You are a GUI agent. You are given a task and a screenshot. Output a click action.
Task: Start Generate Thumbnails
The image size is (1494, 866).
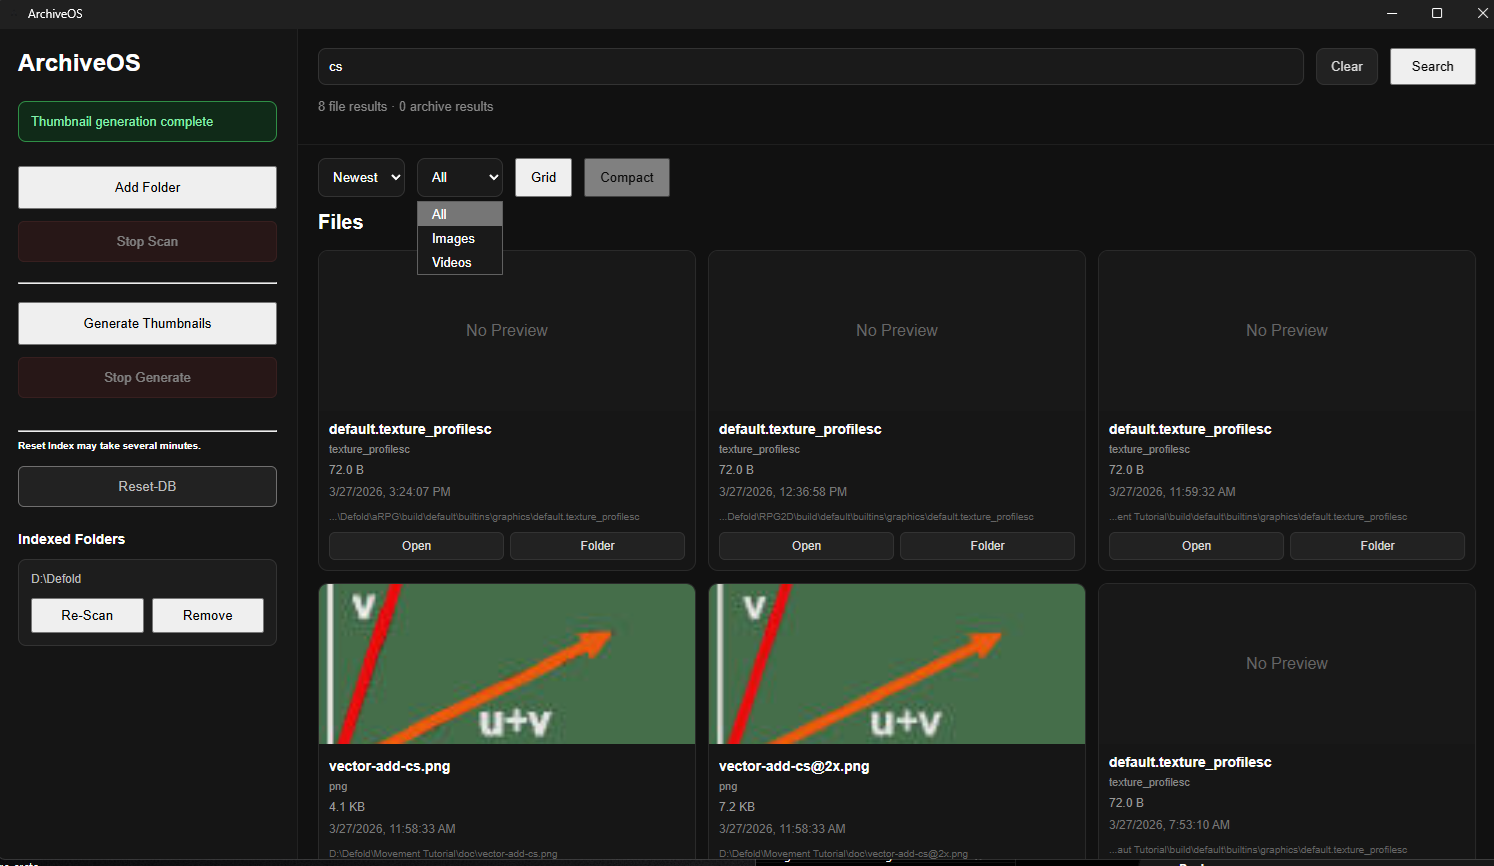pos(147,323)
